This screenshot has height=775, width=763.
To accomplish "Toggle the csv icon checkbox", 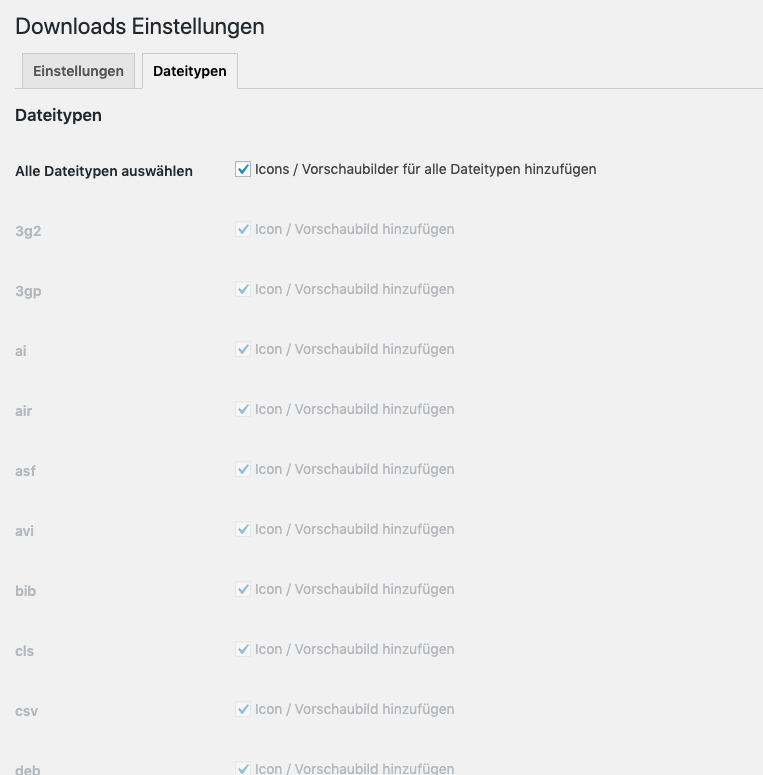I will [x=243, y=710].
